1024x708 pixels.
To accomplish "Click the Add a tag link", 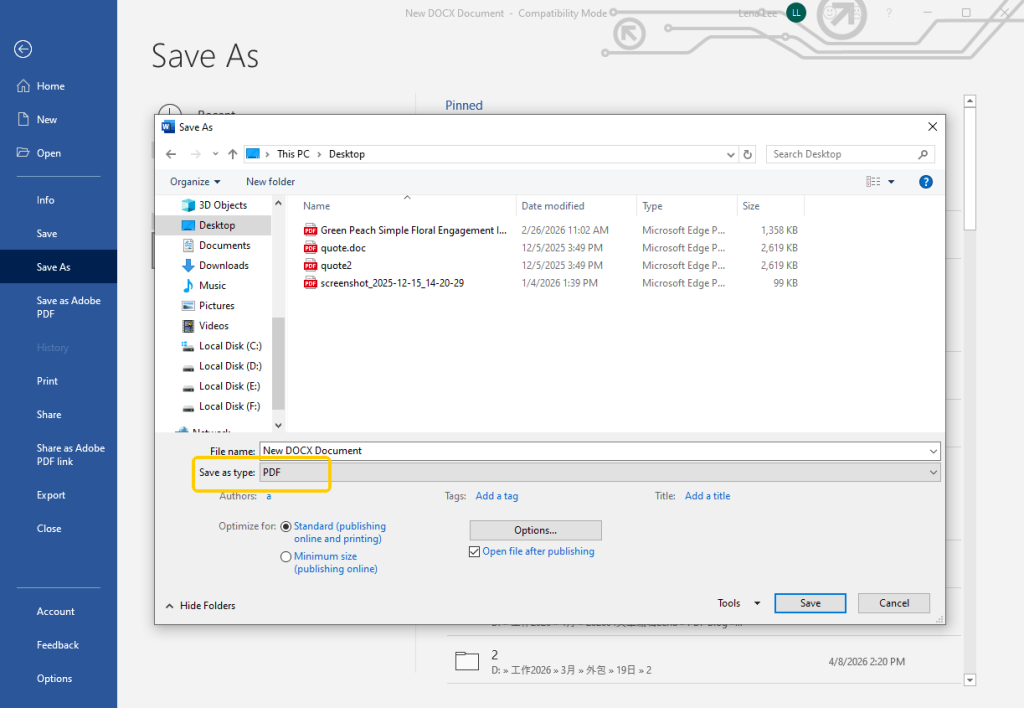I will (497, 496).
